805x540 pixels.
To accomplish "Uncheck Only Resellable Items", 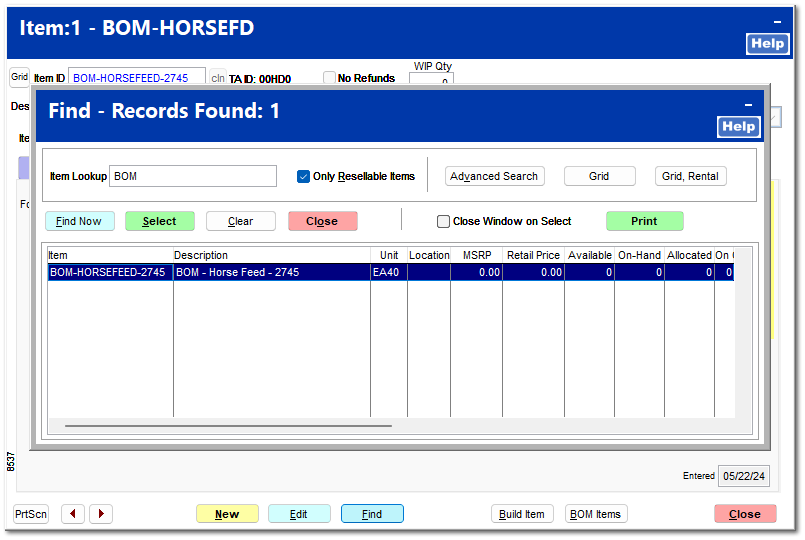I will [303, 177].
